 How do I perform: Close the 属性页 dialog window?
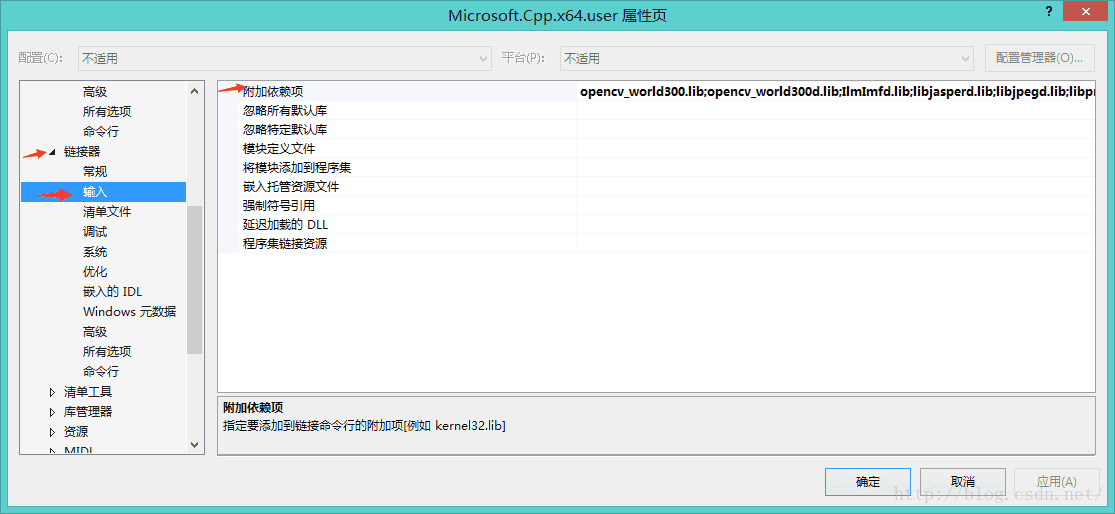point(1086,12)
